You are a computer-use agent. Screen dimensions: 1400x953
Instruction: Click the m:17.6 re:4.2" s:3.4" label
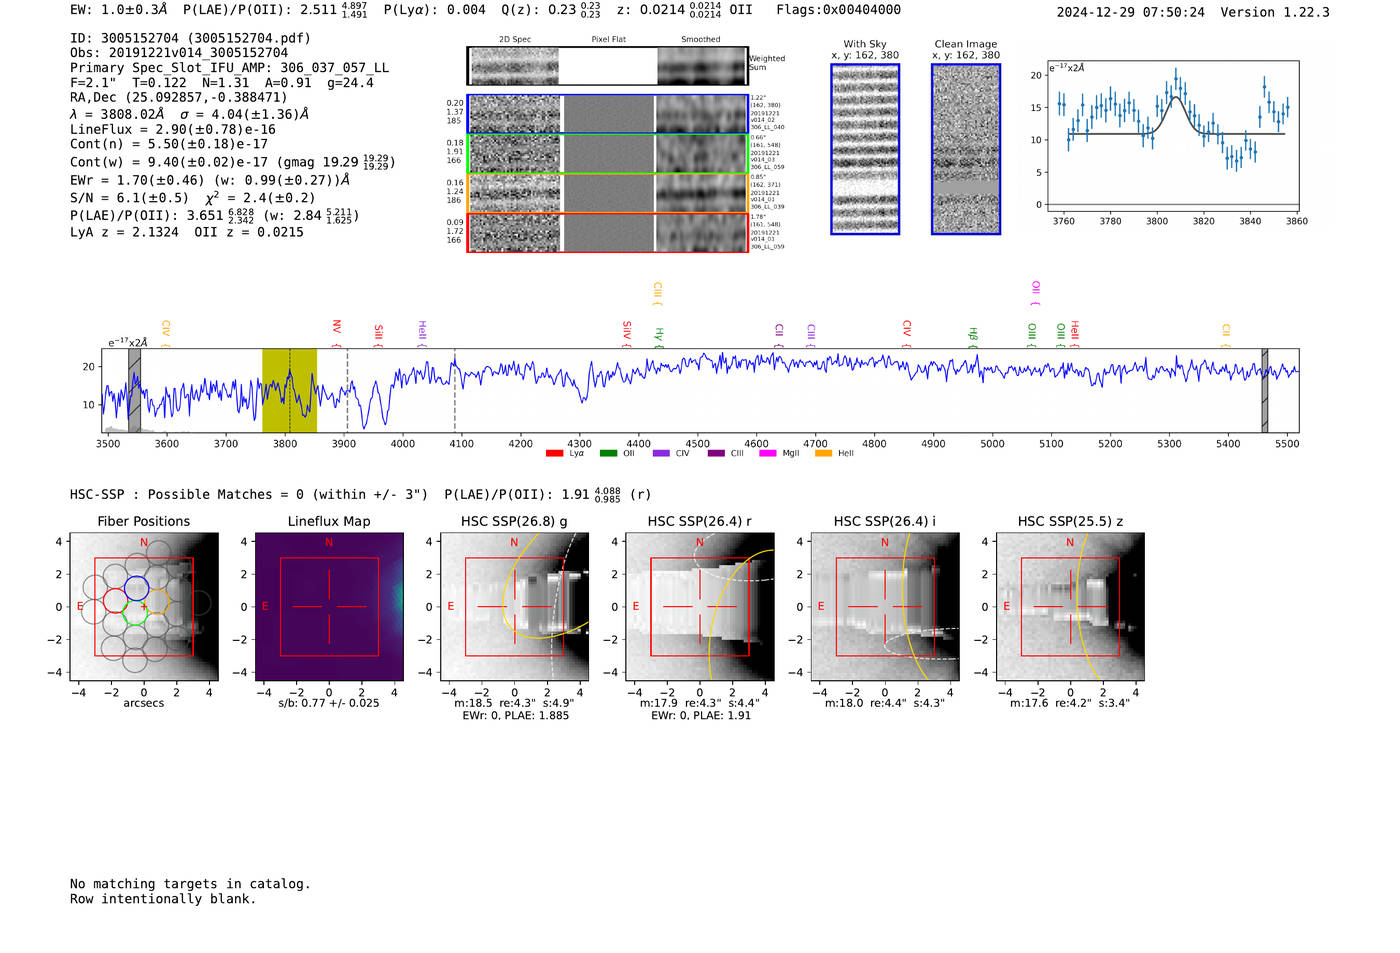pos(1070,703)
